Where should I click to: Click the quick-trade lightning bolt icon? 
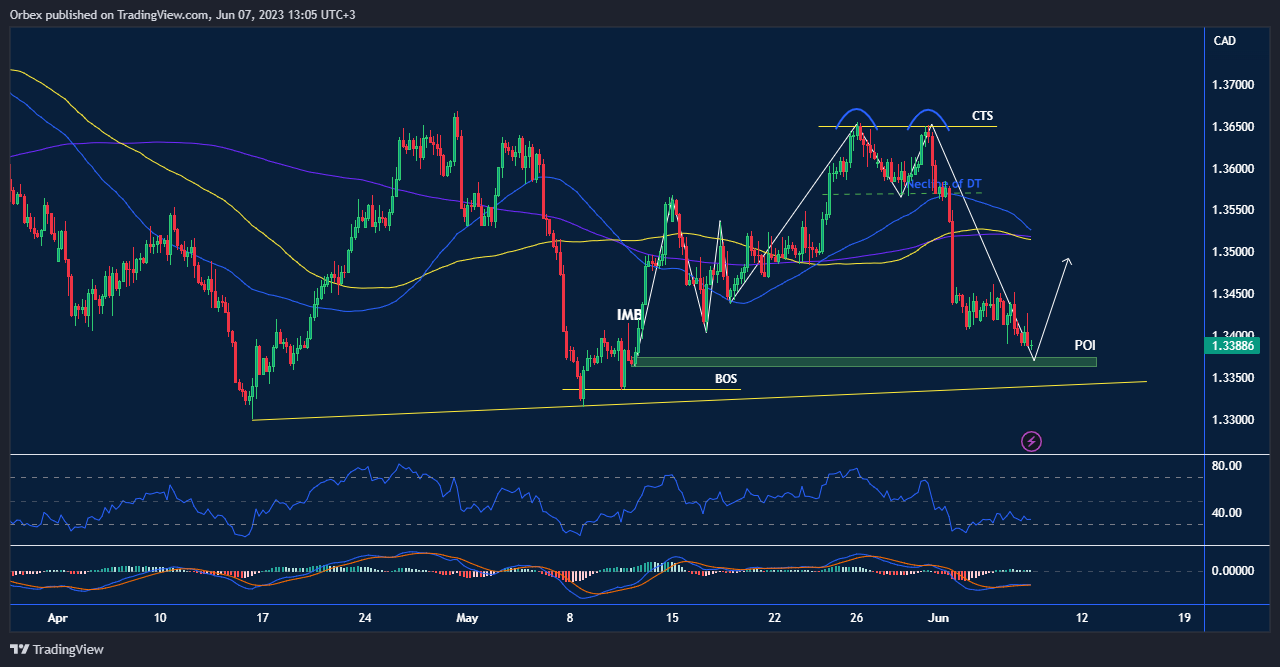(x=1031, y=441)
